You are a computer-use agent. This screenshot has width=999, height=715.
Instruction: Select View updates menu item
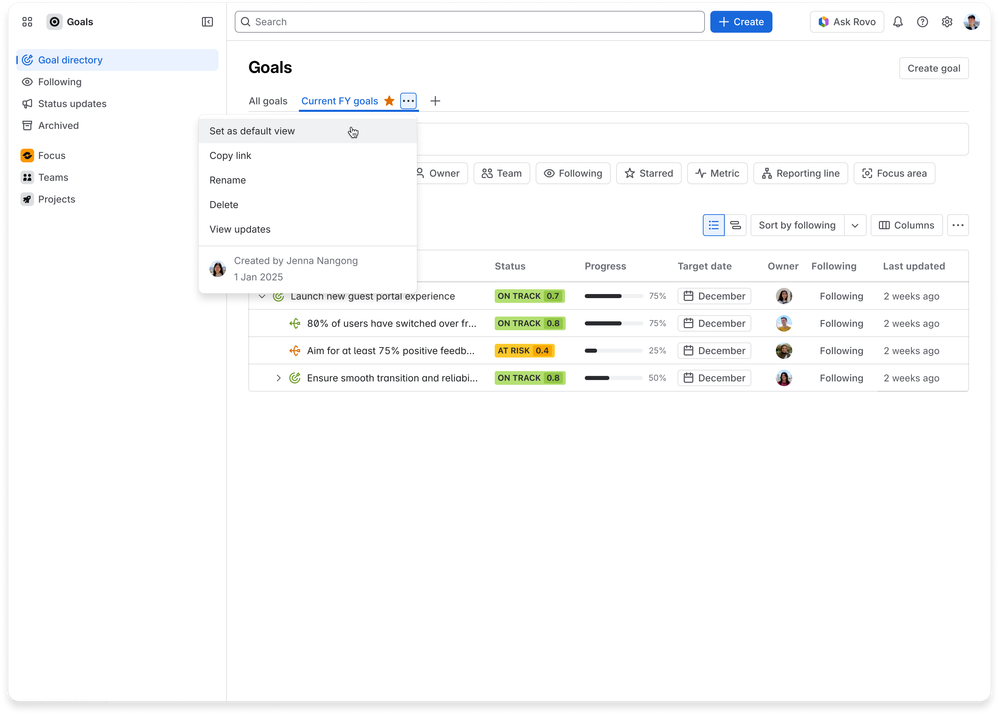point(308,229)
